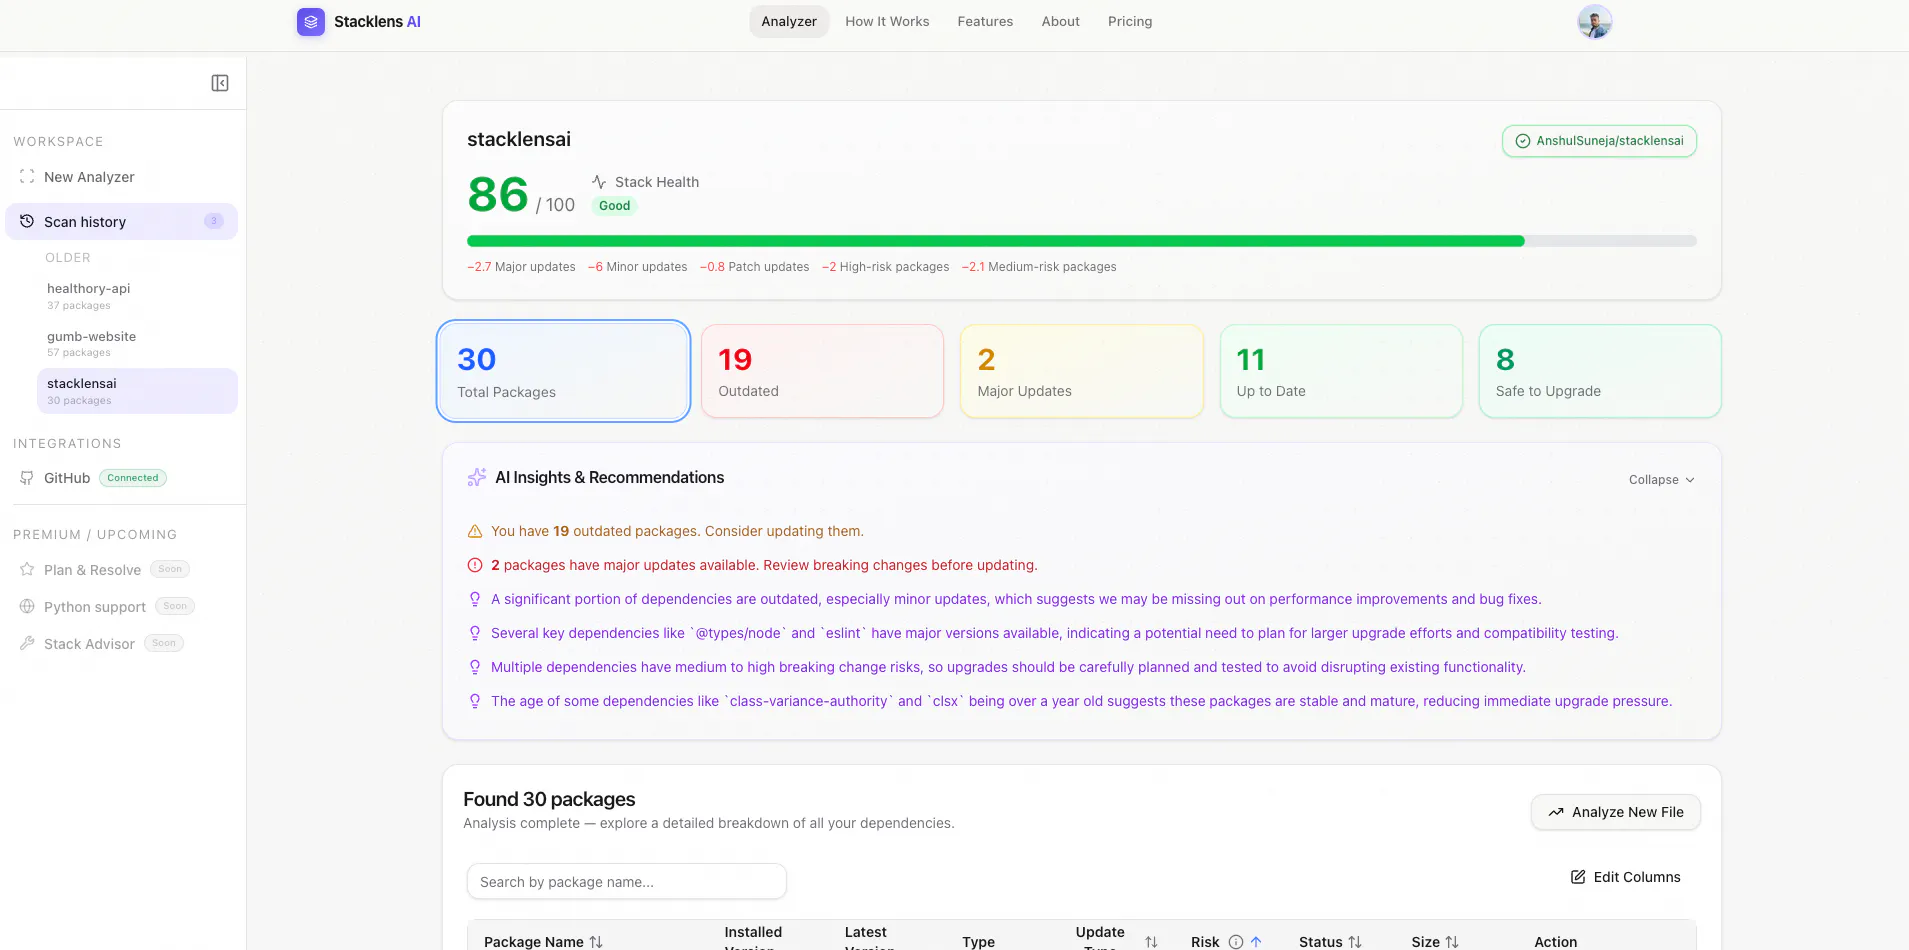The image size is (1909, 950).
Task: Click the New Analyzer scan icon
Action: pyautogui.click(x=27, y=177)
